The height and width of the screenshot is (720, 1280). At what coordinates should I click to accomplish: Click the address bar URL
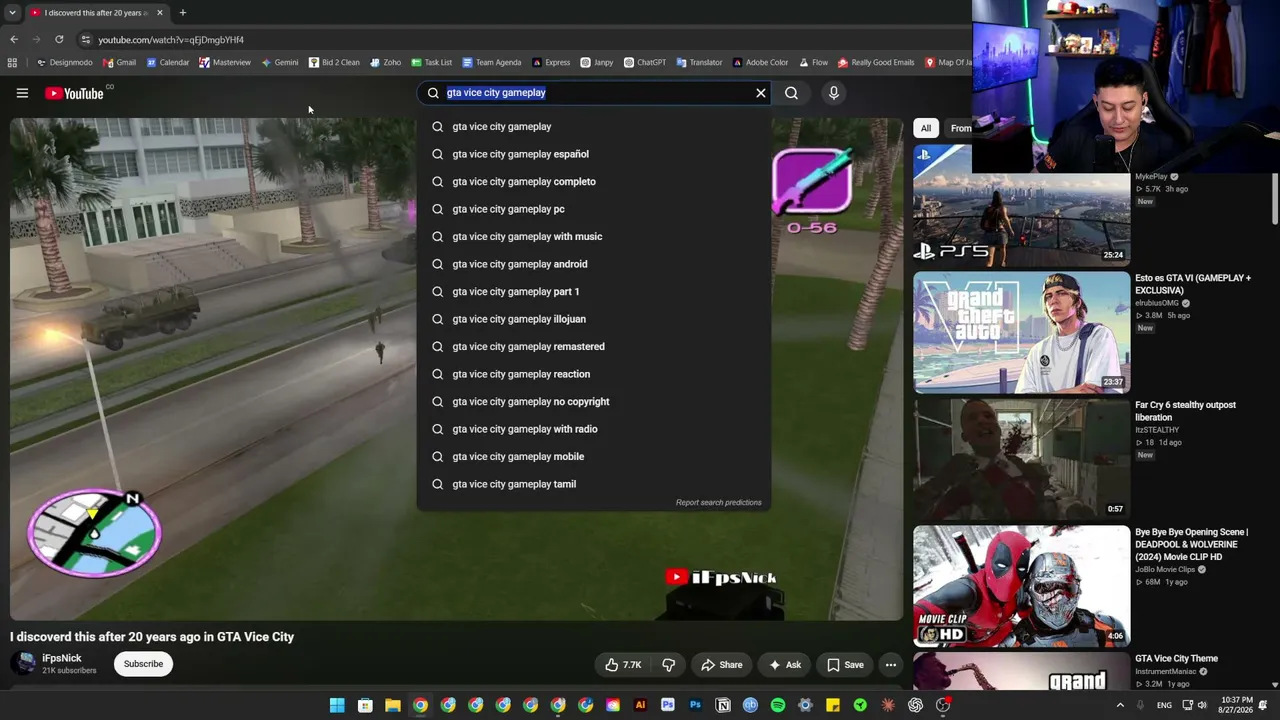(171, 40)
